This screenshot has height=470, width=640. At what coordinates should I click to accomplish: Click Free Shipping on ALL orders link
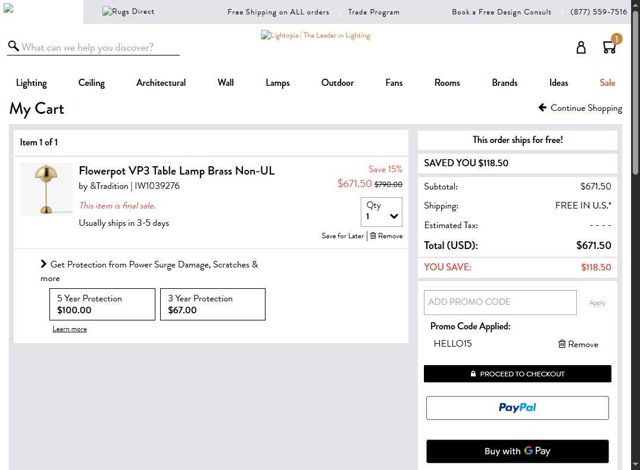(x=278, y=12)
